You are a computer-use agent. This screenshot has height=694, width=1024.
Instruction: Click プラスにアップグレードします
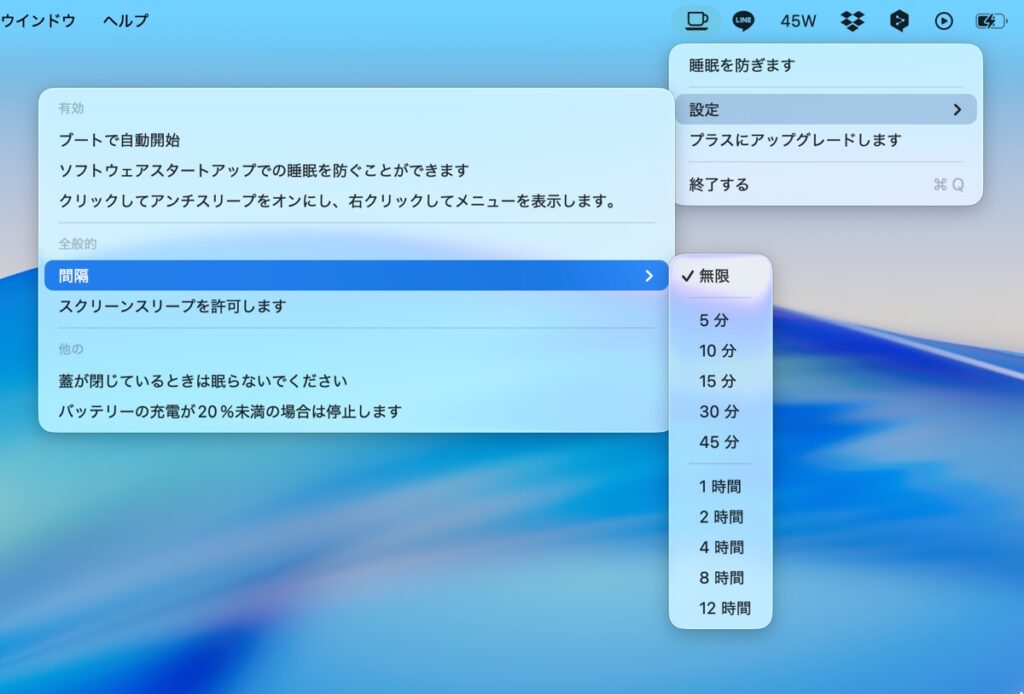click(x=795, y=140)
